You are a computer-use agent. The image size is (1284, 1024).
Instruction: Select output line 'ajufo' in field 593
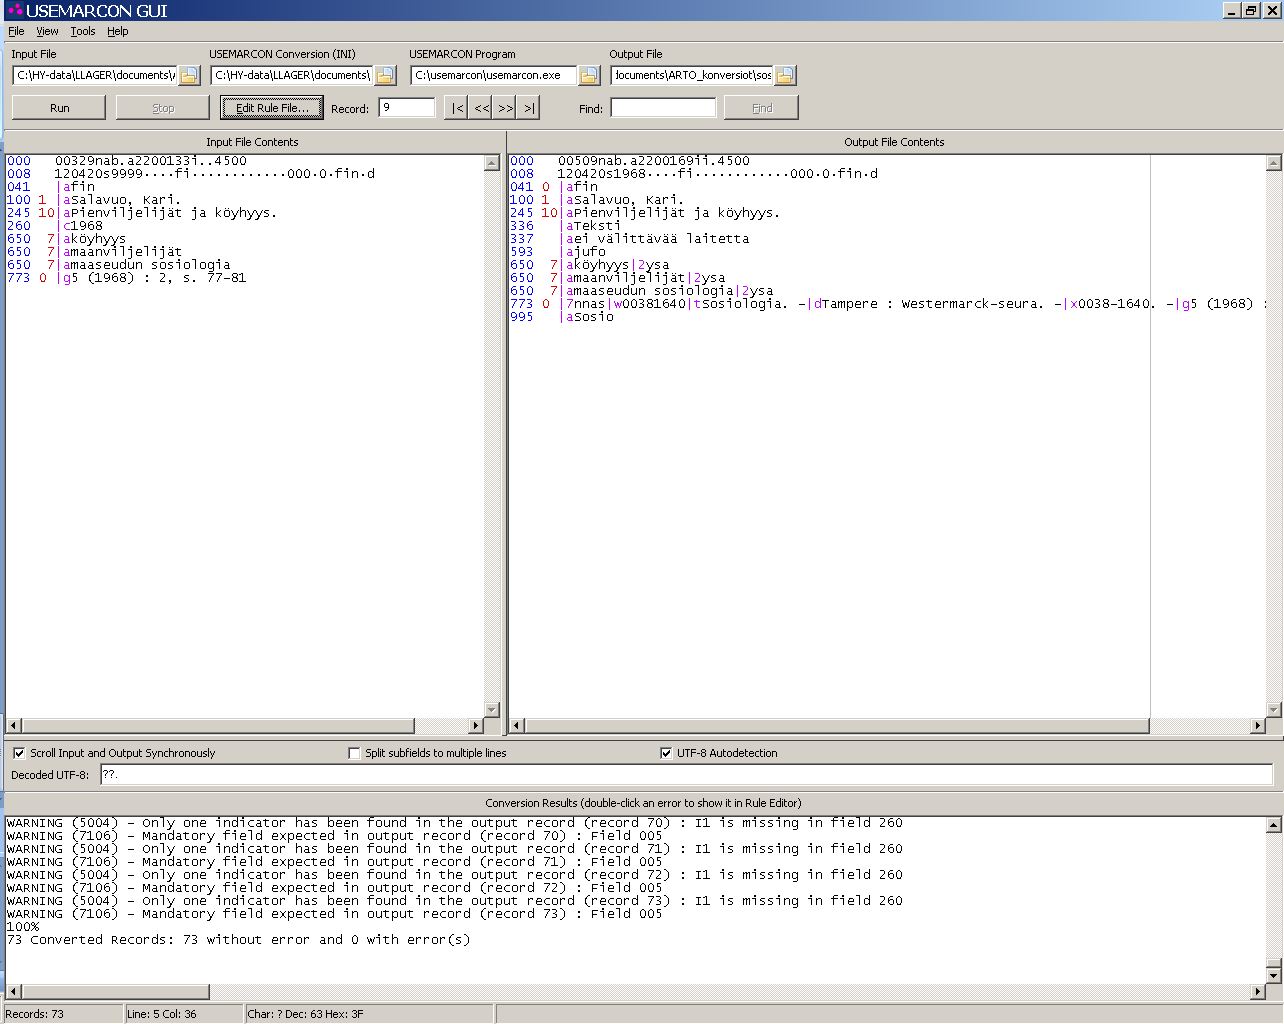pos(585,252)
